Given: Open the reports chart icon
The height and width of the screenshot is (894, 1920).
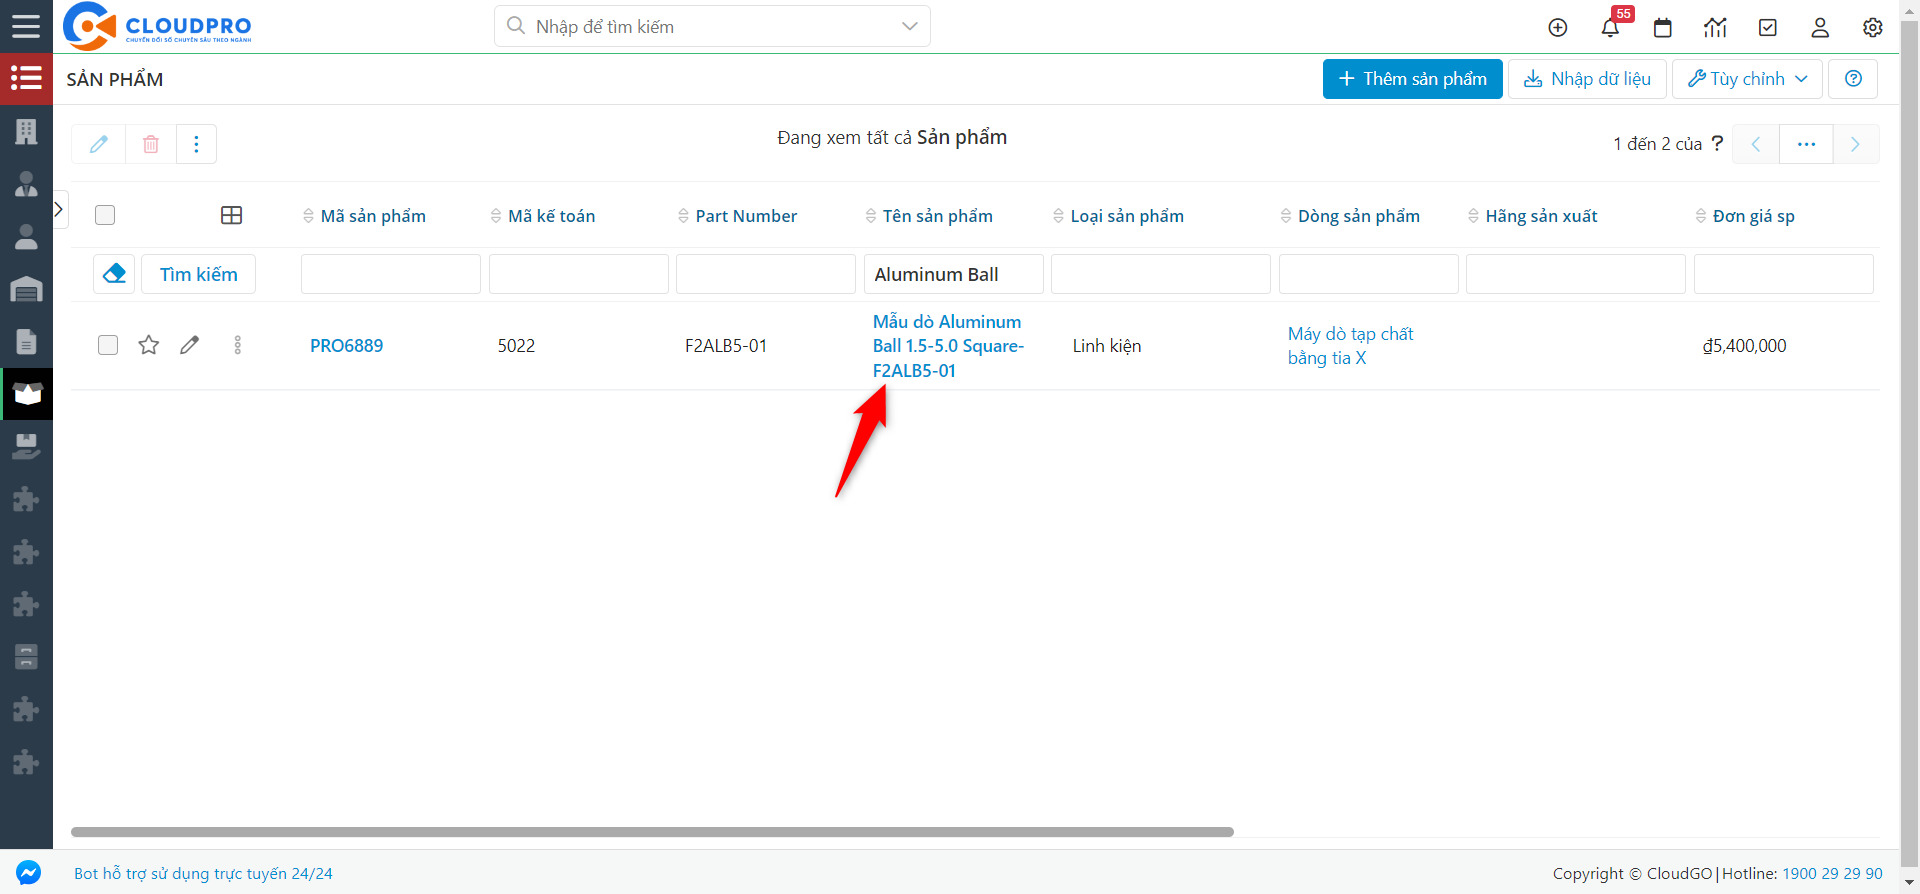Looking at the screenshot, I should [x=1716, y=27].
